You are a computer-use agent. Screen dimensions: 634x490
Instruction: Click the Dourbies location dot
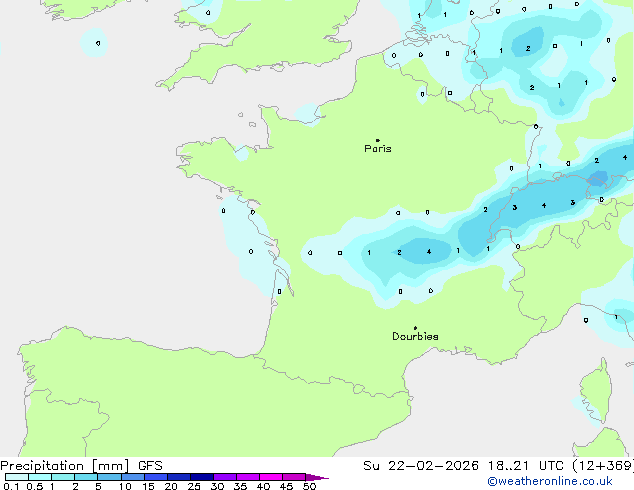415,328
